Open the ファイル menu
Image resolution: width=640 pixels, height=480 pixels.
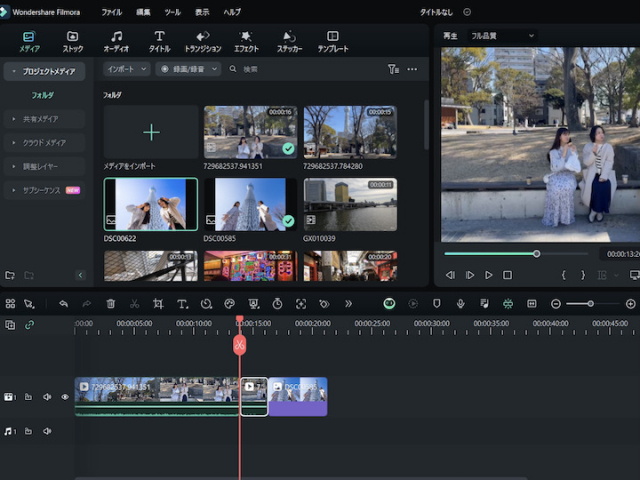111,12
